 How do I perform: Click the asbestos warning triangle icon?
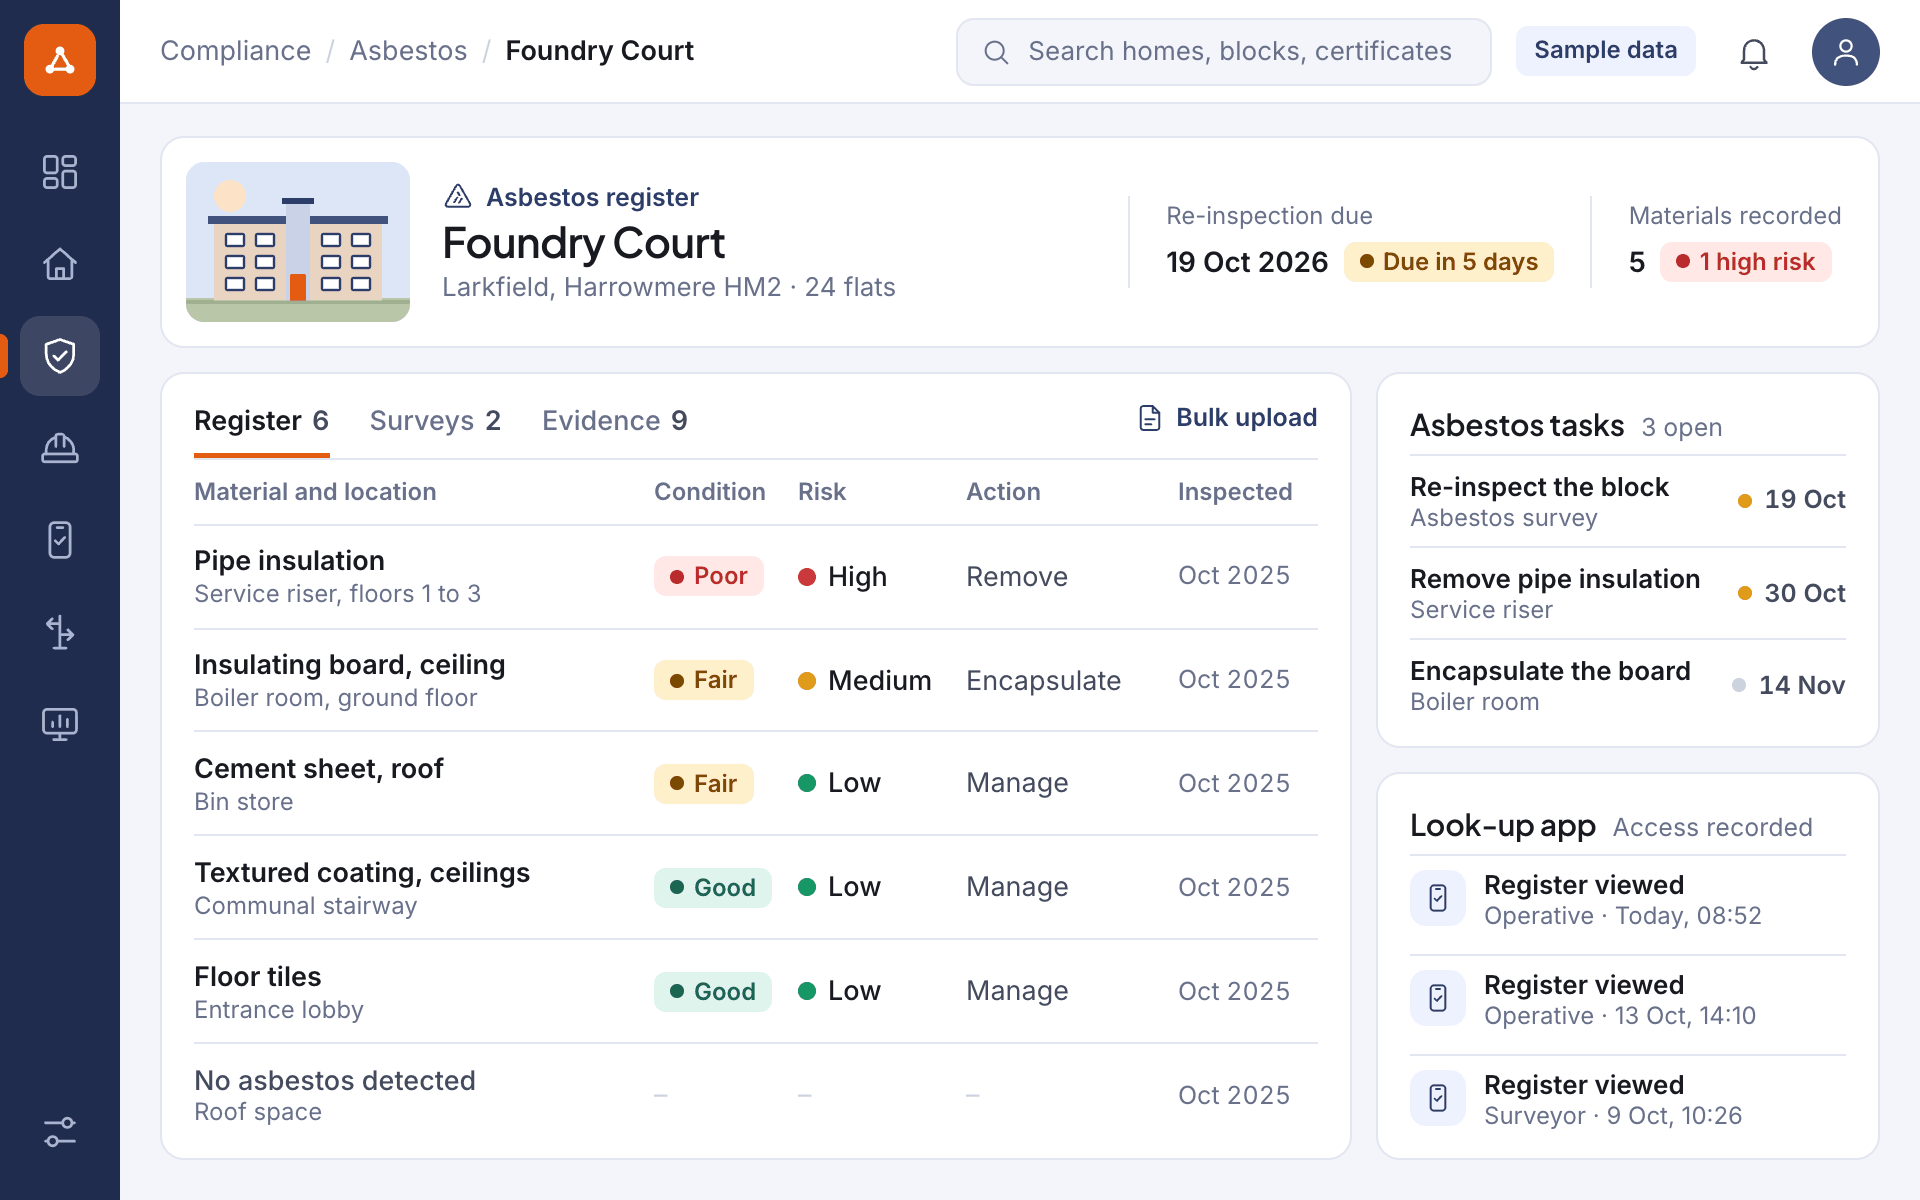[x=458, y=196]
